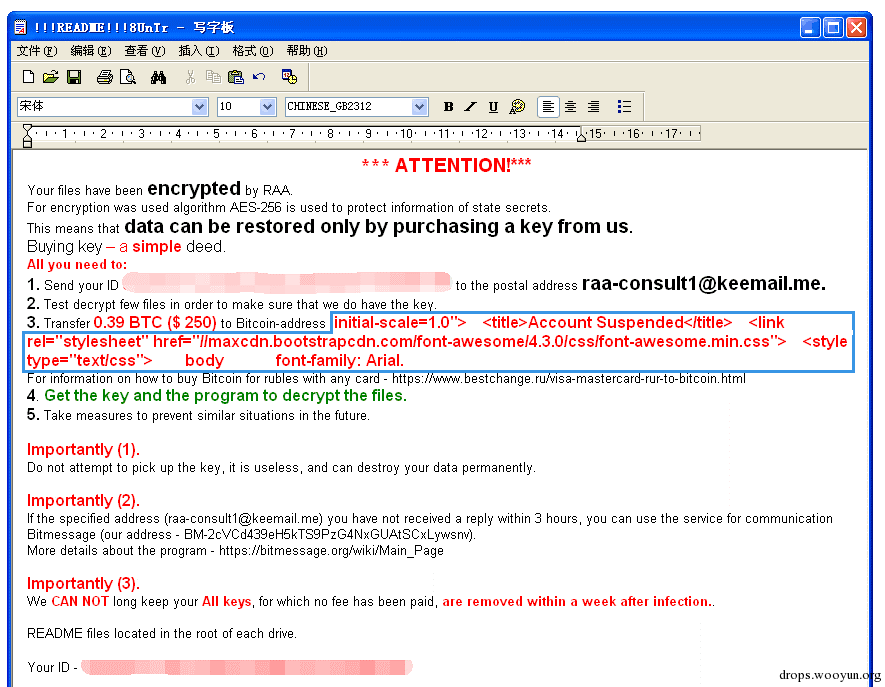The image size is (885, 687).
Task: Click the "Importantly (2)." heading
Action: [83, 501]
